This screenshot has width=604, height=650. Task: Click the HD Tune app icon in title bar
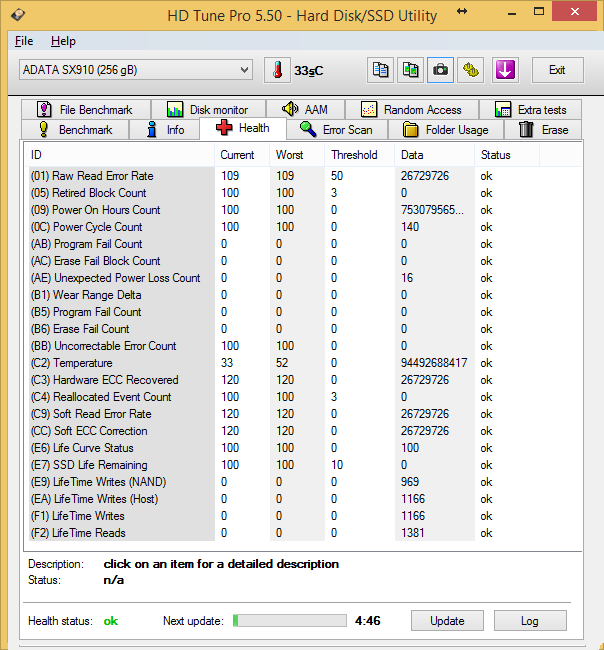point(18,15)
